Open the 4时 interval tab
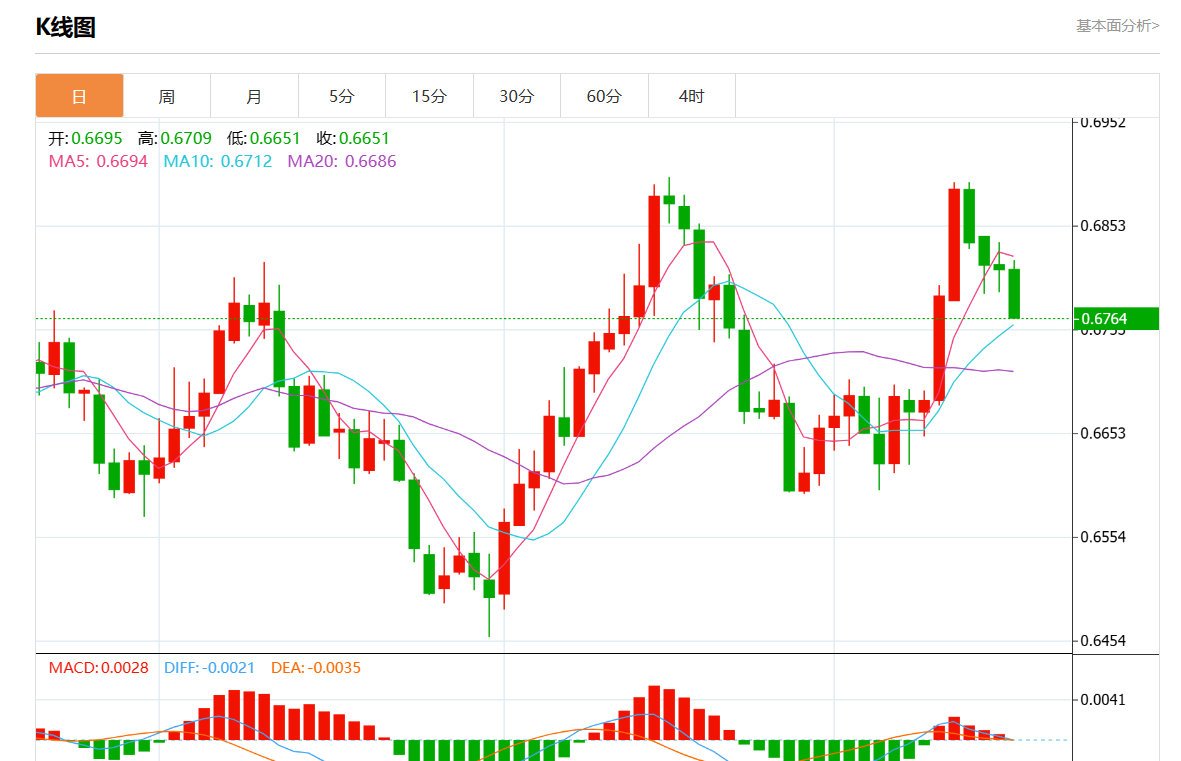 [x=691, y=96]
